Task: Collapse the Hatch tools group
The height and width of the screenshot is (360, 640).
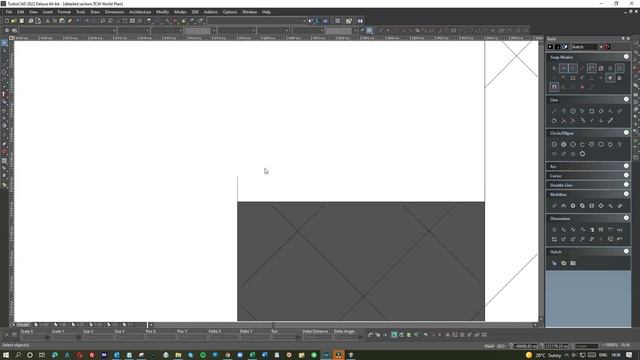Action: [x=626, y=251]
